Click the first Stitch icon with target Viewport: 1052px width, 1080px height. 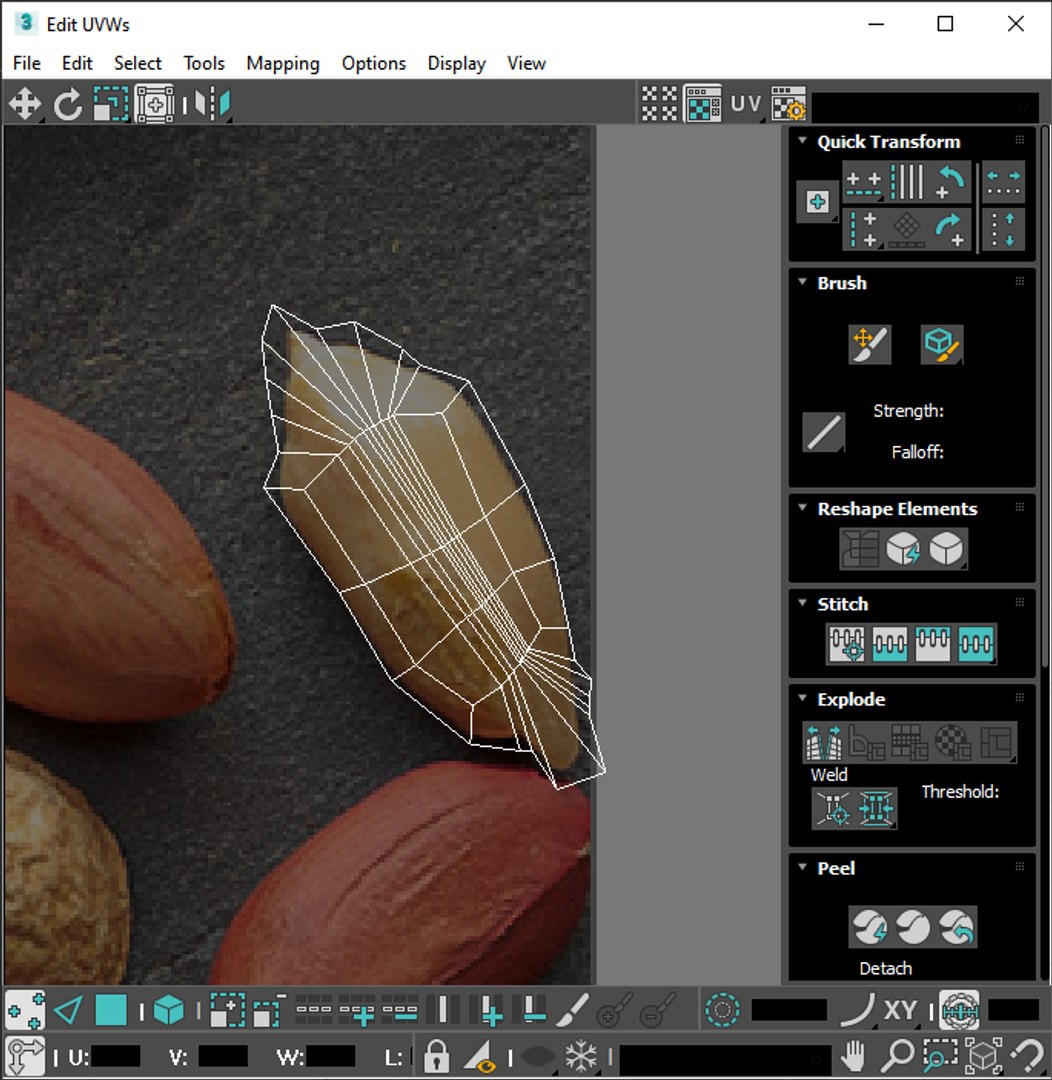tap(847, 644)
